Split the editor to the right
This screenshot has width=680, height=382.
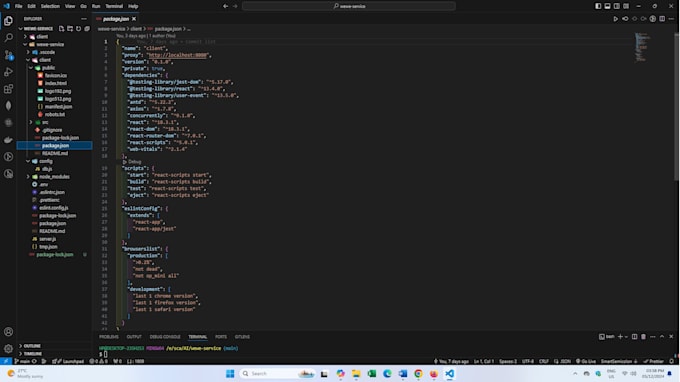pyautogui.click(x=662, y=19)
